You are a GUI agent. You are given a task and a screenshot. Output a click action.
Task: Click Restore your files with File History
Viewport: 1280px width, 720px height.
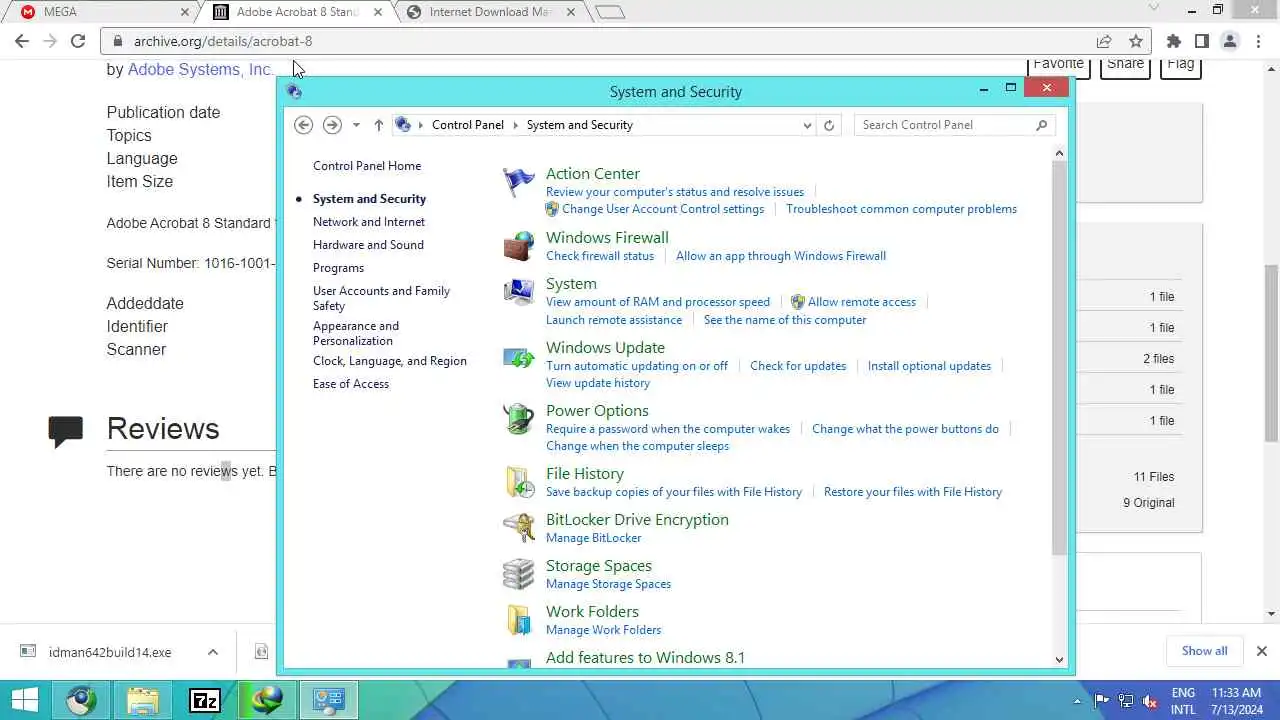coord(913,492)
